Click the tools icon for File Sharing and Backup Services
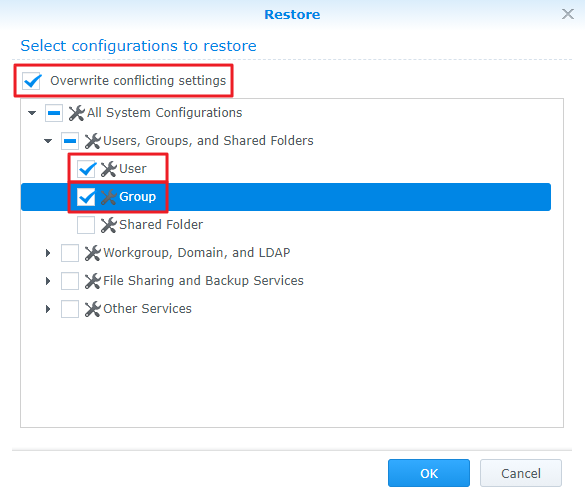 pyautogui.click(x=93, y=281)
